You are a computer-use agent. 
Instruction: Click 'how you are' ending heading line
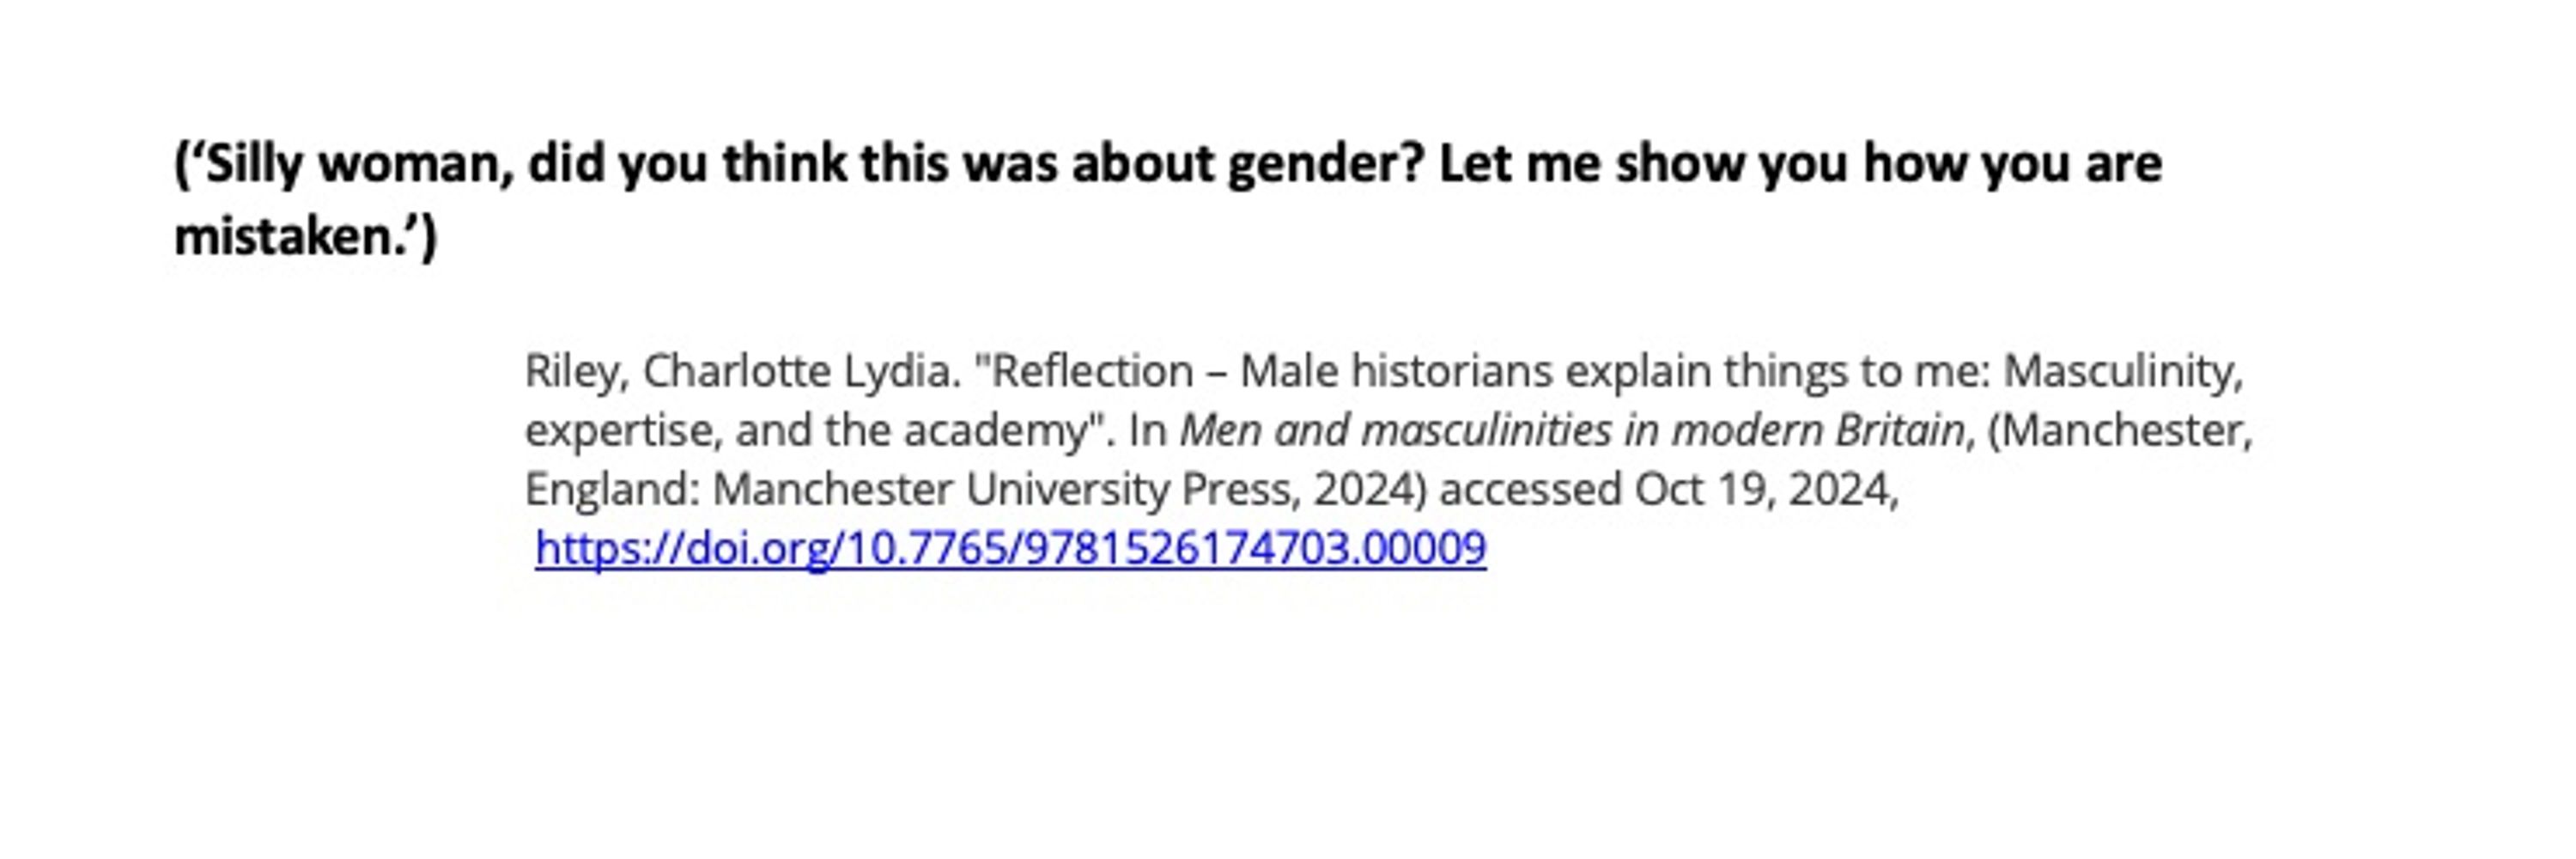2012,163
